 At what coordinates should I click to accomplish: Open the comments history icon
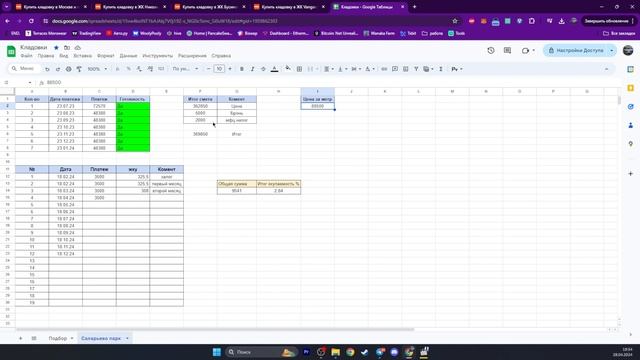[x=507, y=50]
